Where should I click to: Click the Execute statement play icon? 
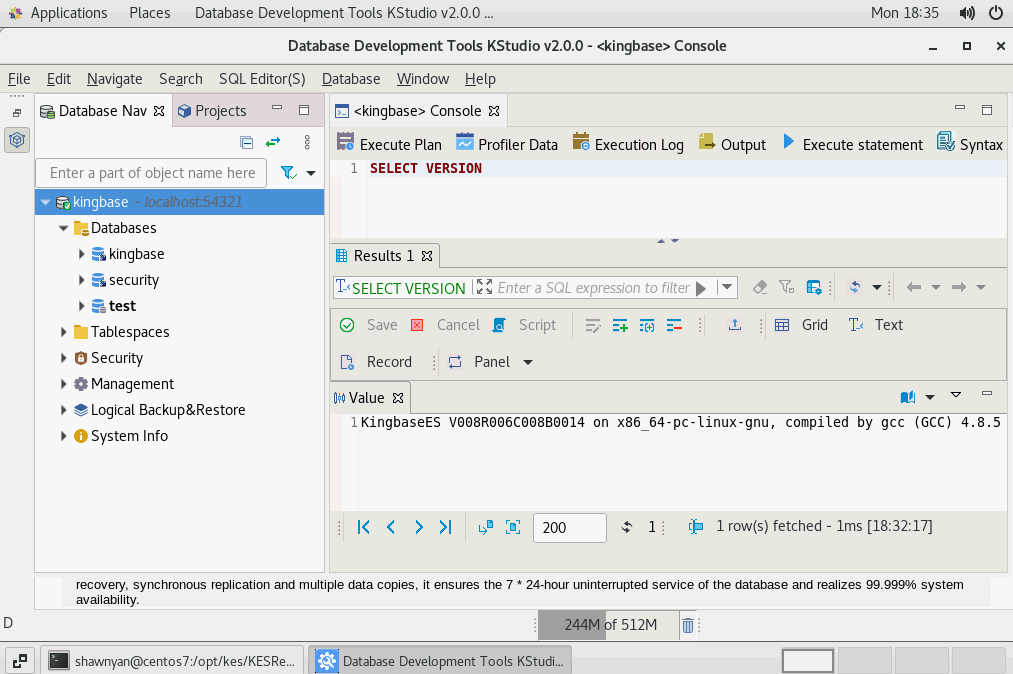(788, 143)
